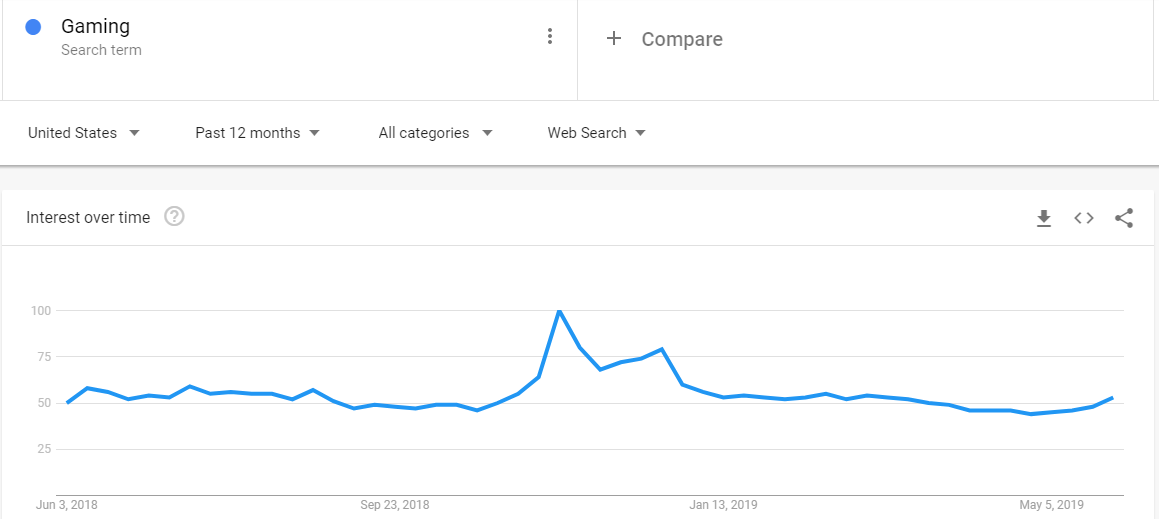Click the Sep 23, 2018 axis label
This screenshot has width=1159, height=519.
point(395,506)
